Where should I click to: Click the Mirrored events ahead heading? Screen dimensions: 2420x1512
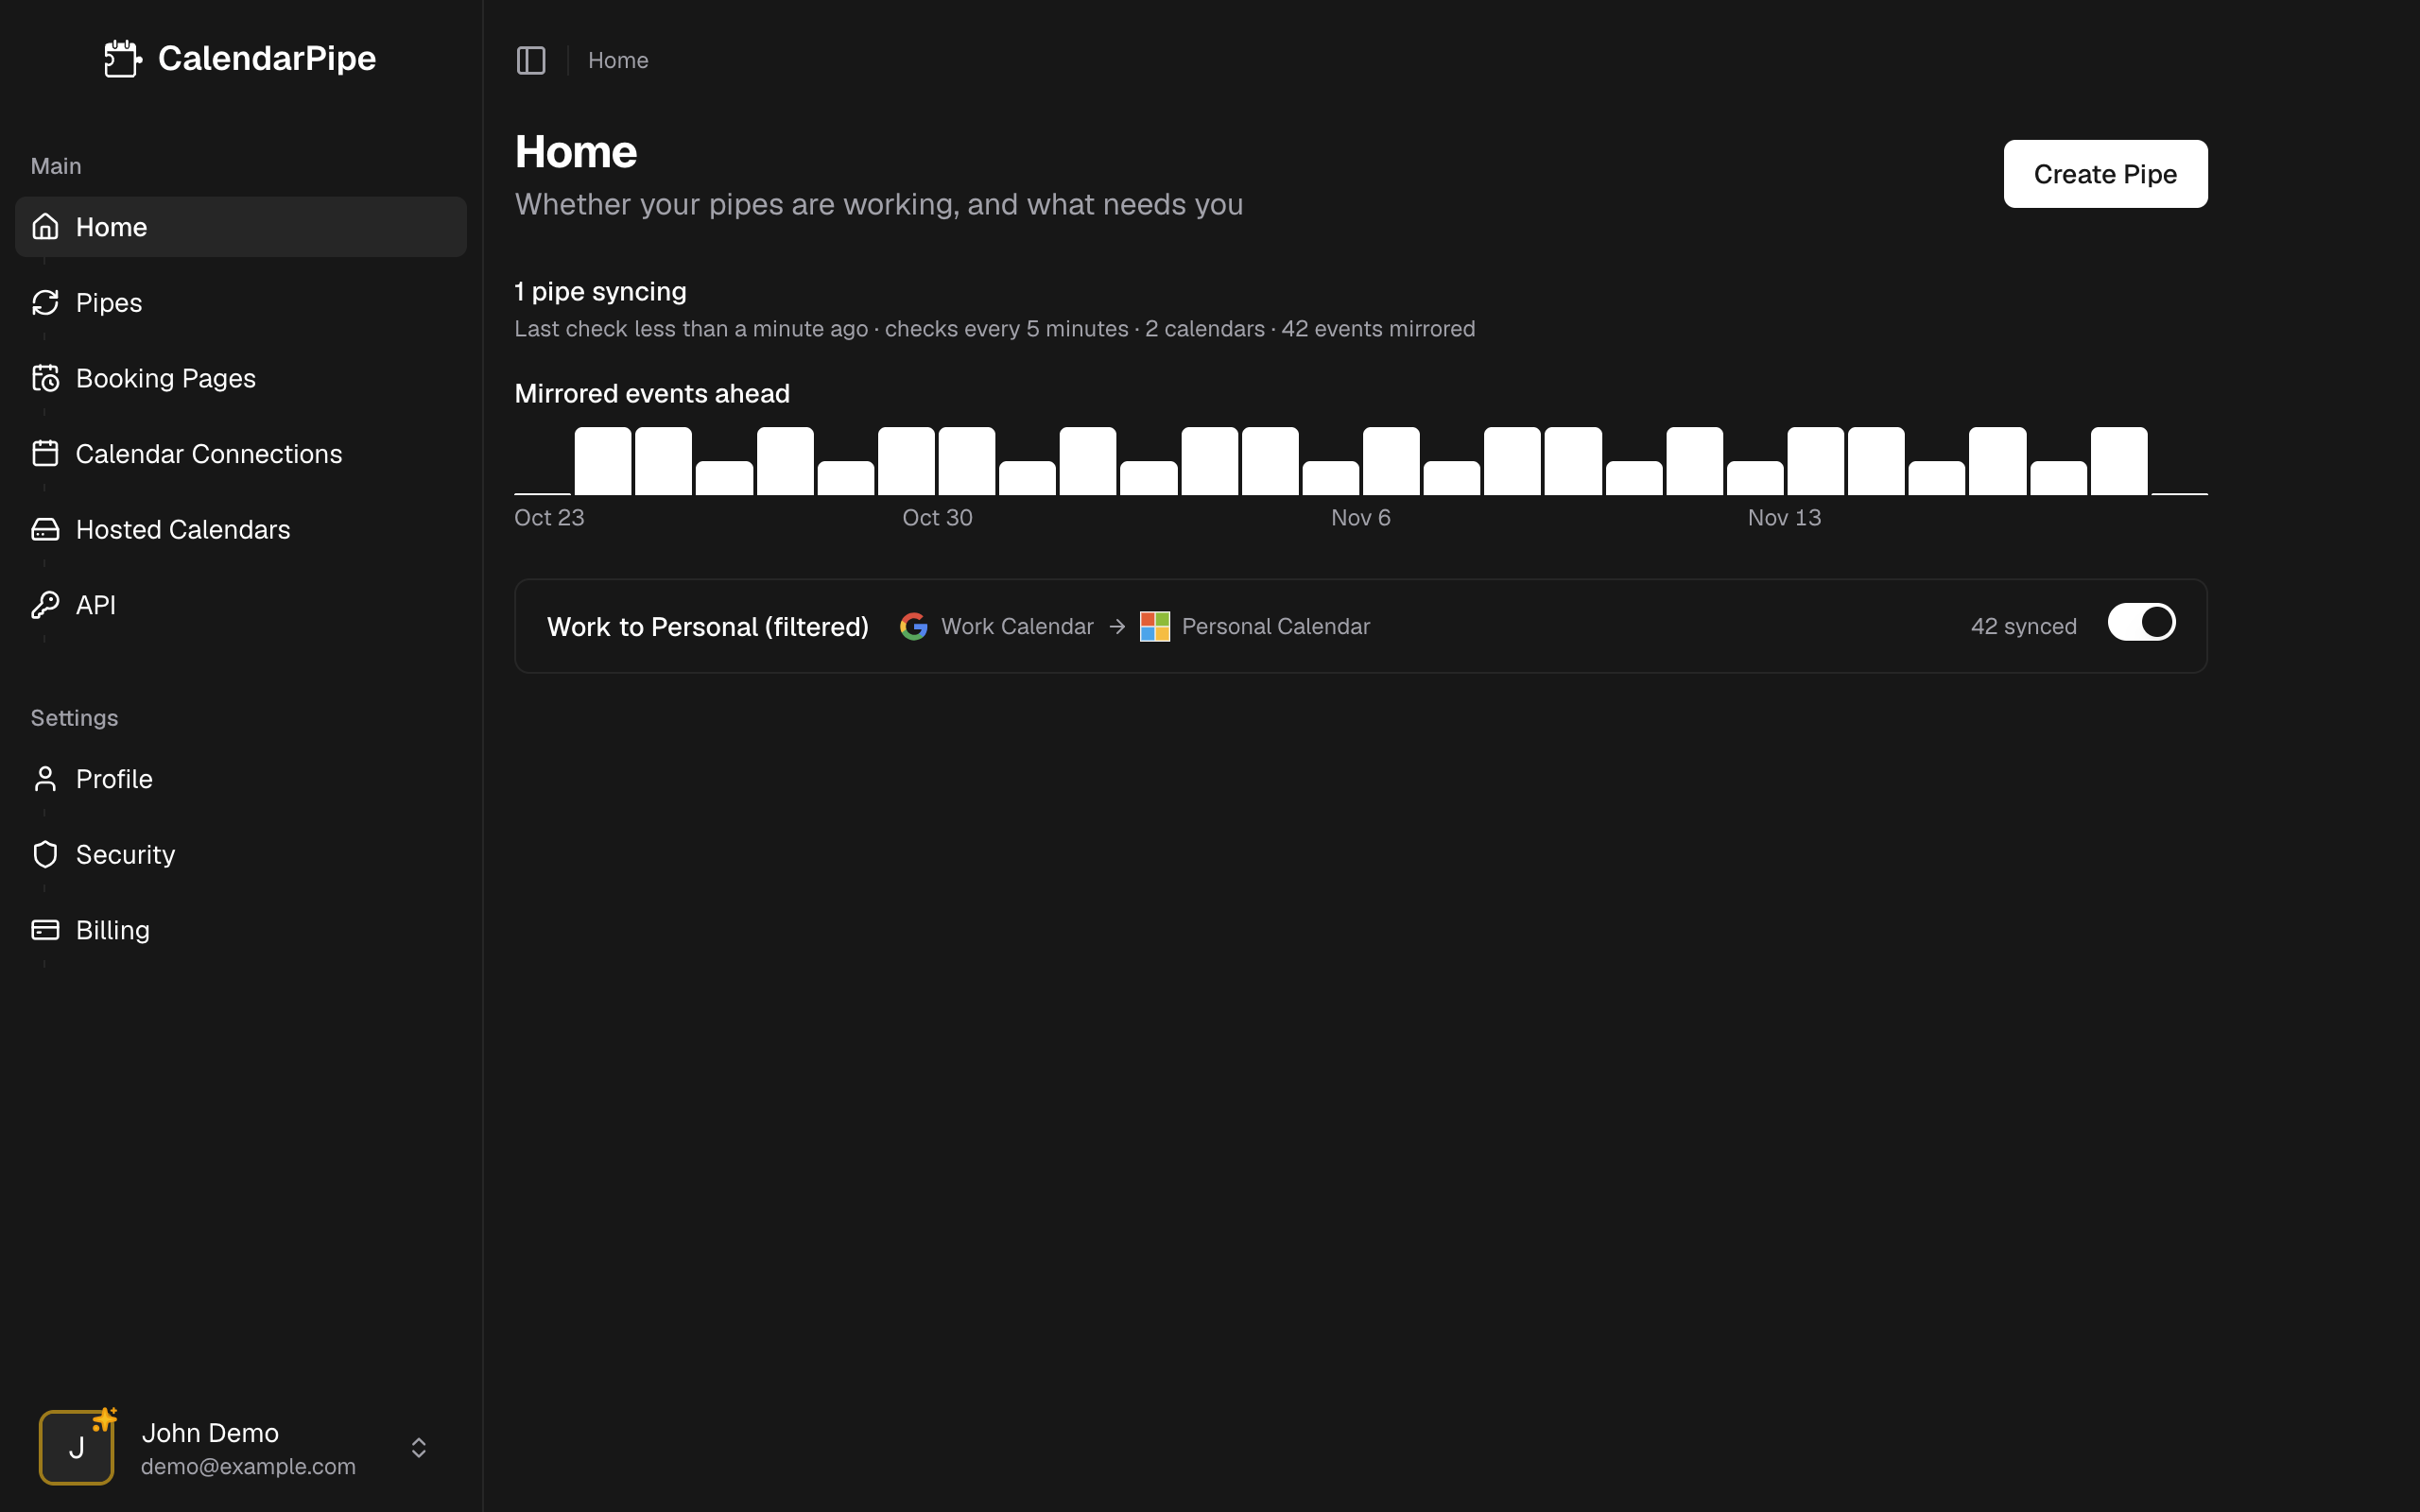(x=652, y=394)
